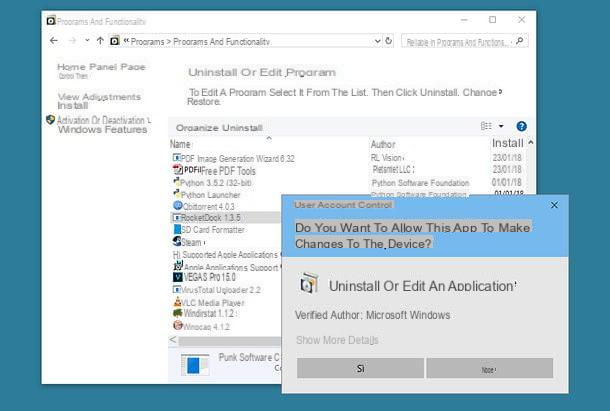Select Apple Applications Support icon
This screenshot has width=610, height=411.
coord(178,265)
